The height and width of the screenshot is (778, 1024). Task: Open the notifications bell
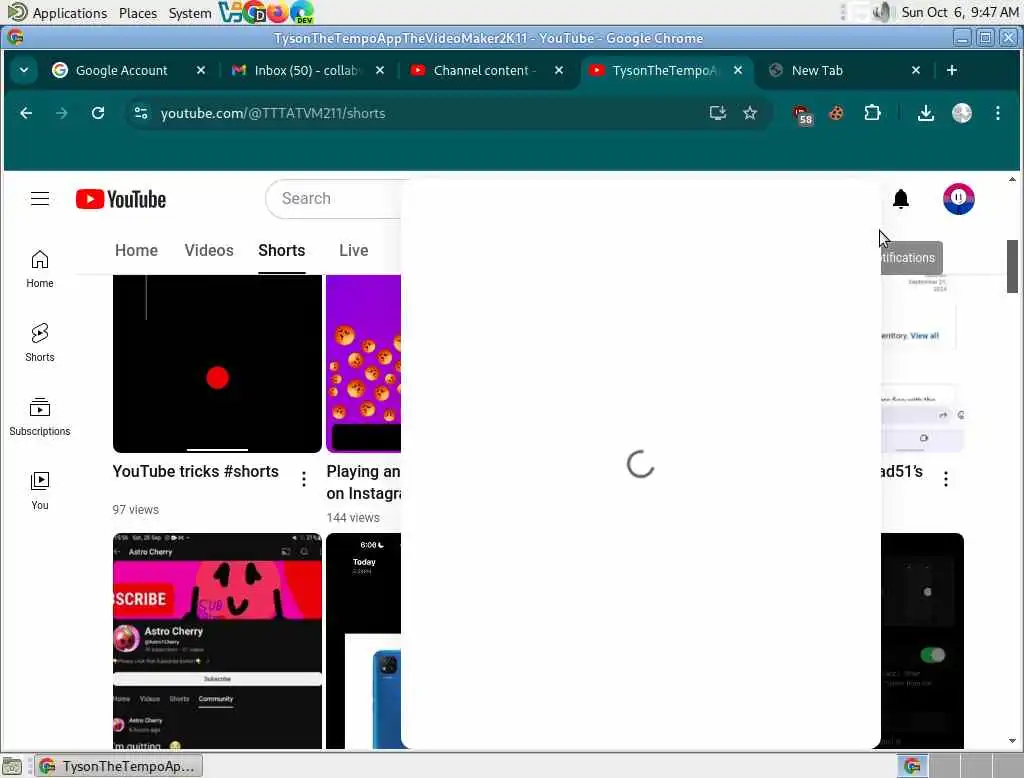coord(901,199)
